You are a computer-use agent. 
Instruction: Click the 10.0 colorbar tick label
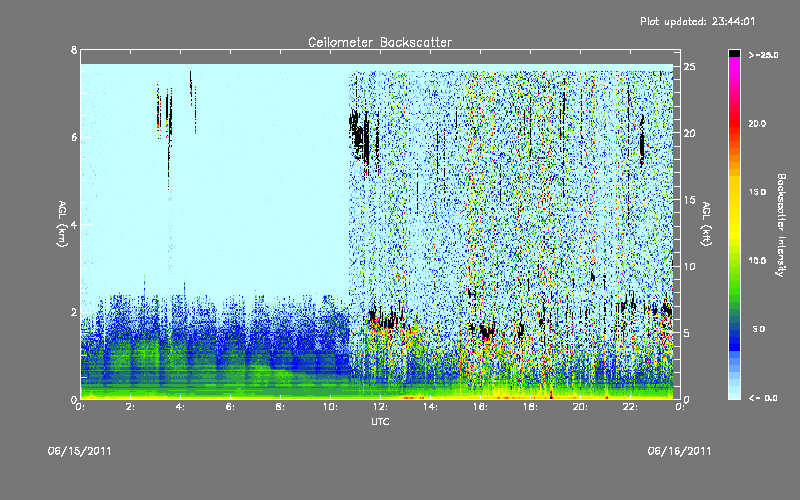point(757,261)
